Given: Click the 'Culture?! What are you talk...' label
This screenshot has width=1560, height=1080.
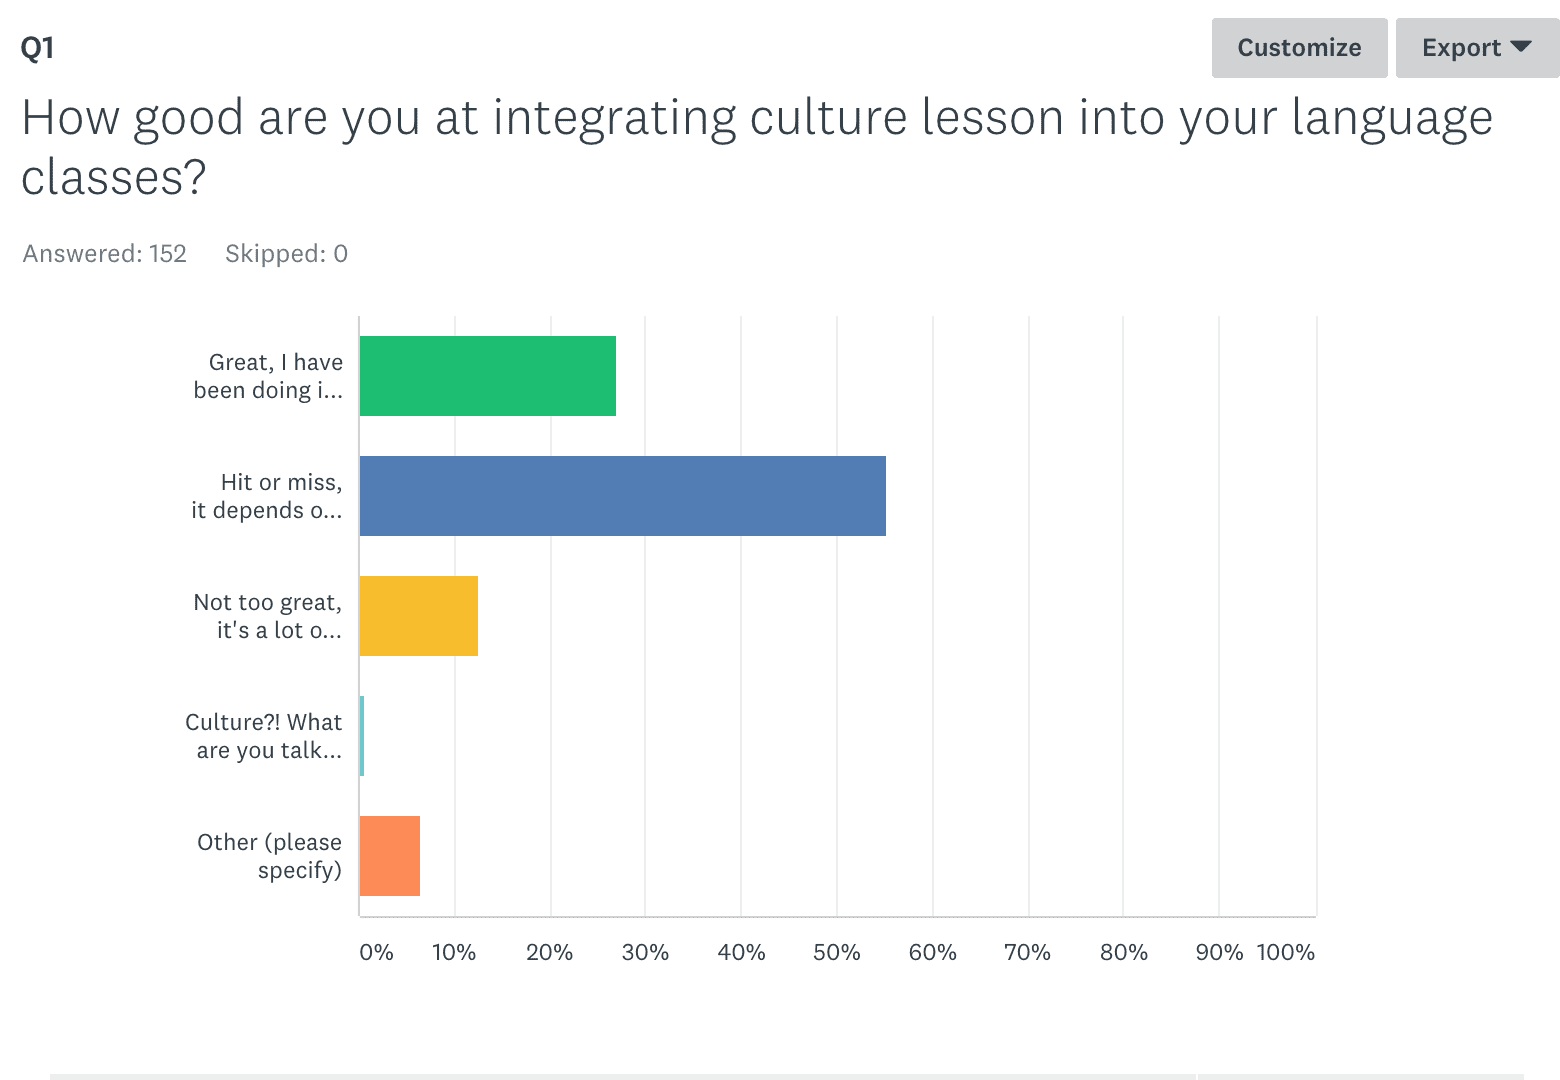Looking at the screenshot, I should coord(264,736).
